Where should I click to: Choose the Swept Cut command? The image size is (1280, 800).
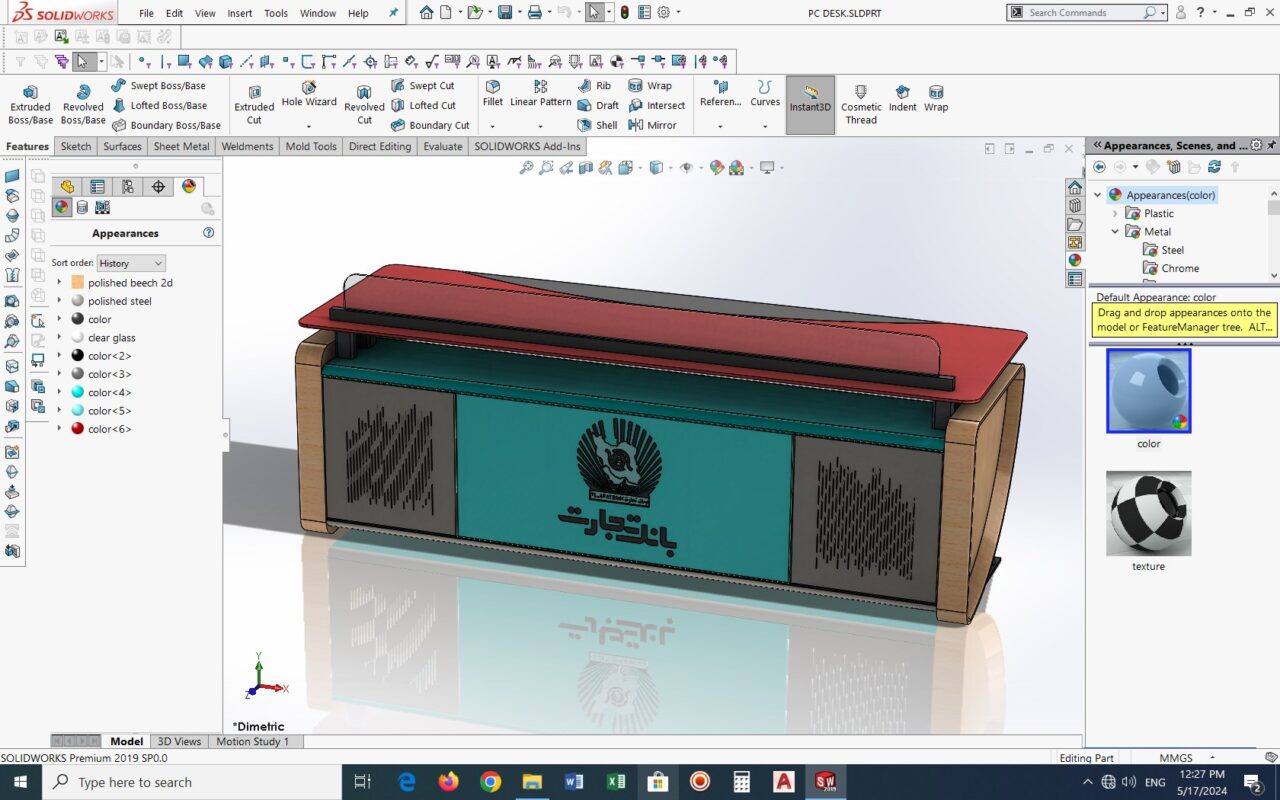[x=422, y=86]
